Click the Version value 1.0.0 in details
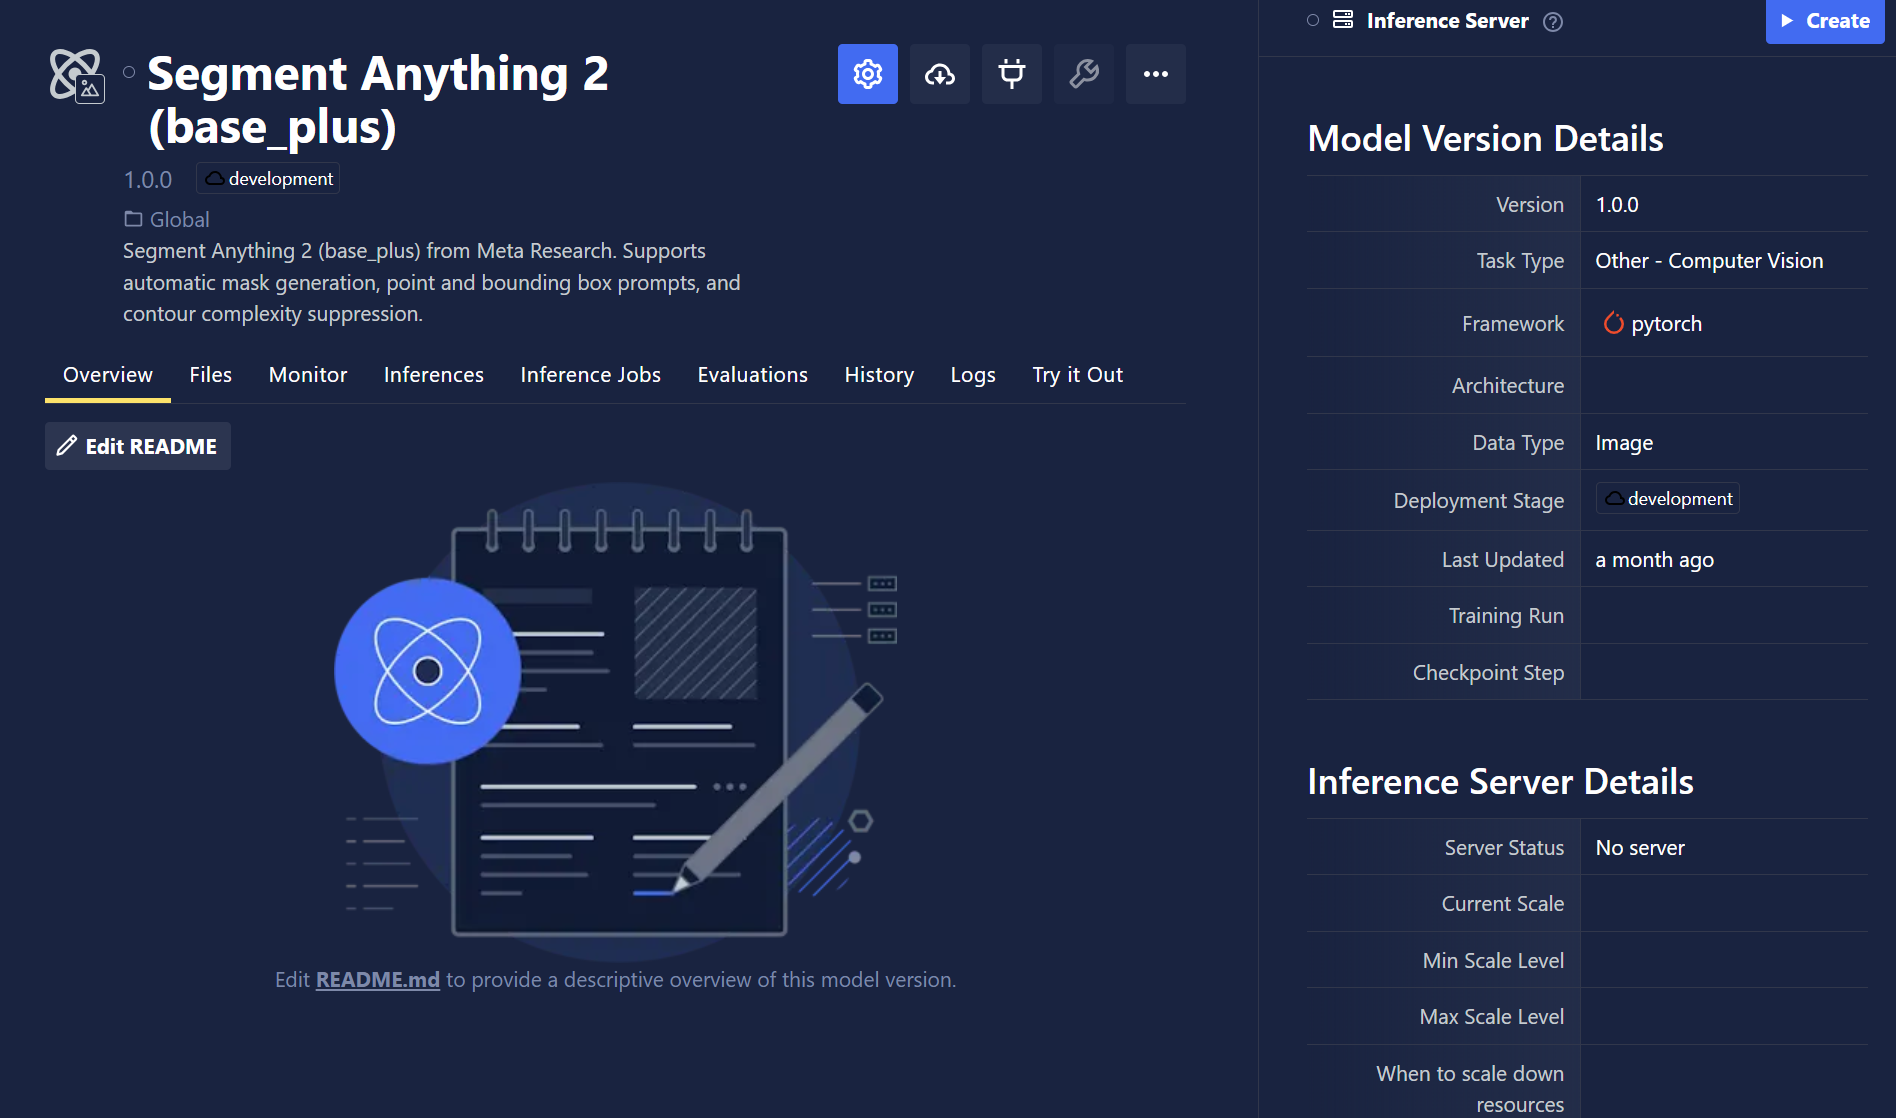 pos(1617,205)
